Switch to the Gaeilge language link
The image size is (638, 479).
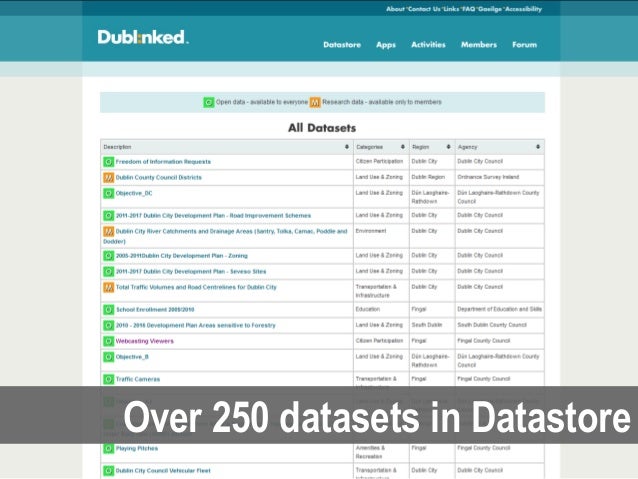[489, 9]
